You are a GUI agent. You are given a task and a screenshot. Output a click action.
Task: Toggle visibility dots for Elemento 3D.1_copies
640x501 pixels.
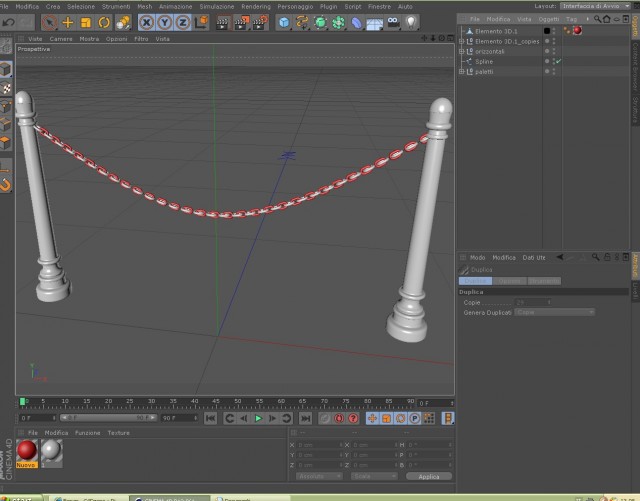click(554, 41)
